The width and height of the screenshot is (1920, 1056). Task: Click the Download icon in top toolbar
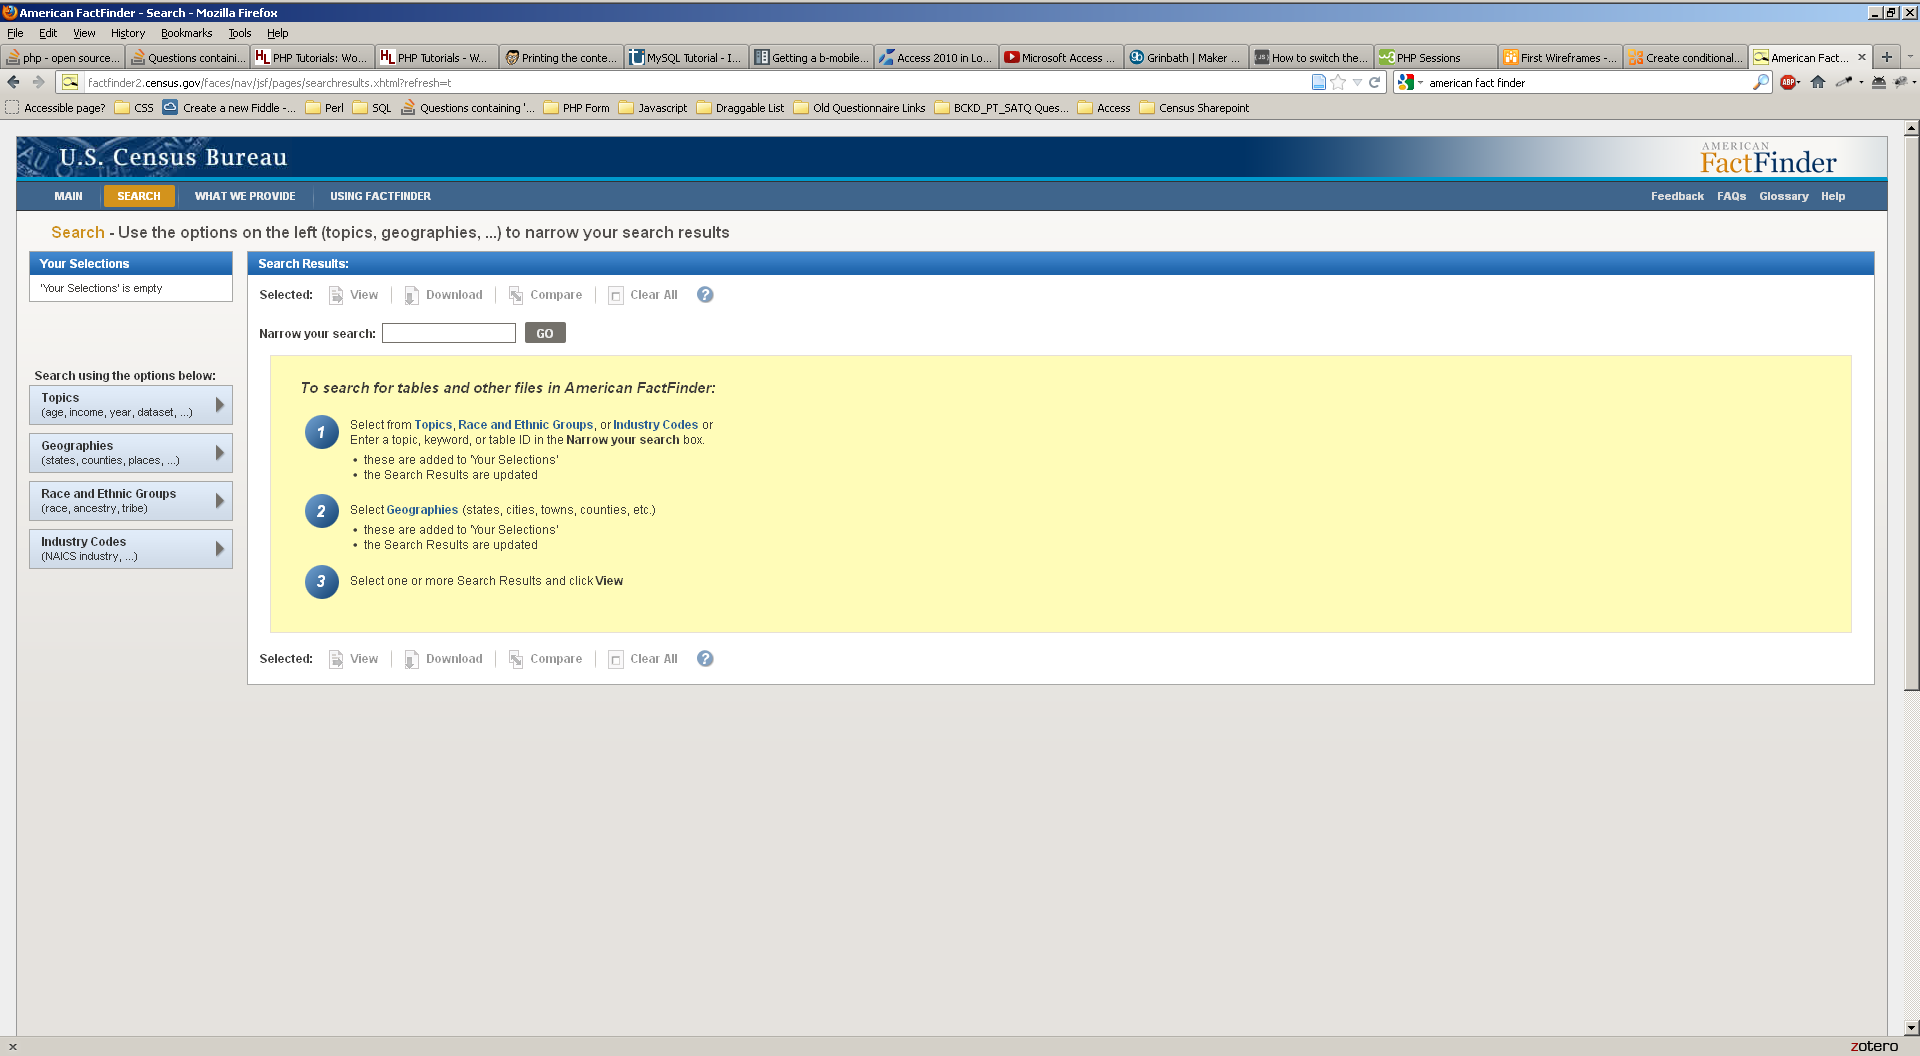pyautogui.click(x=411, y=295)
